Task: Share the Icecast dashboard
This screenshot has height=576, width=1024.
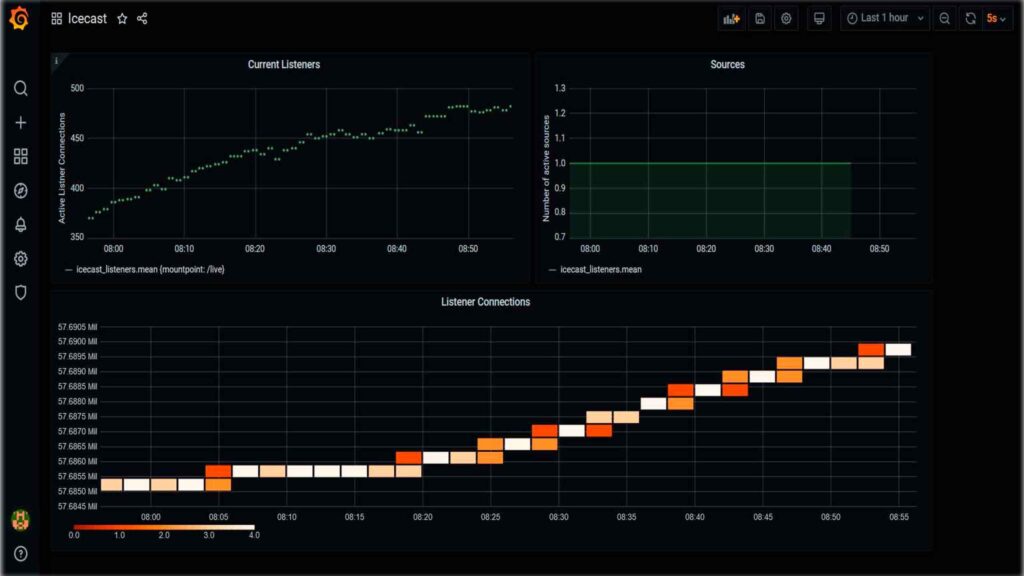Action: 142,19
